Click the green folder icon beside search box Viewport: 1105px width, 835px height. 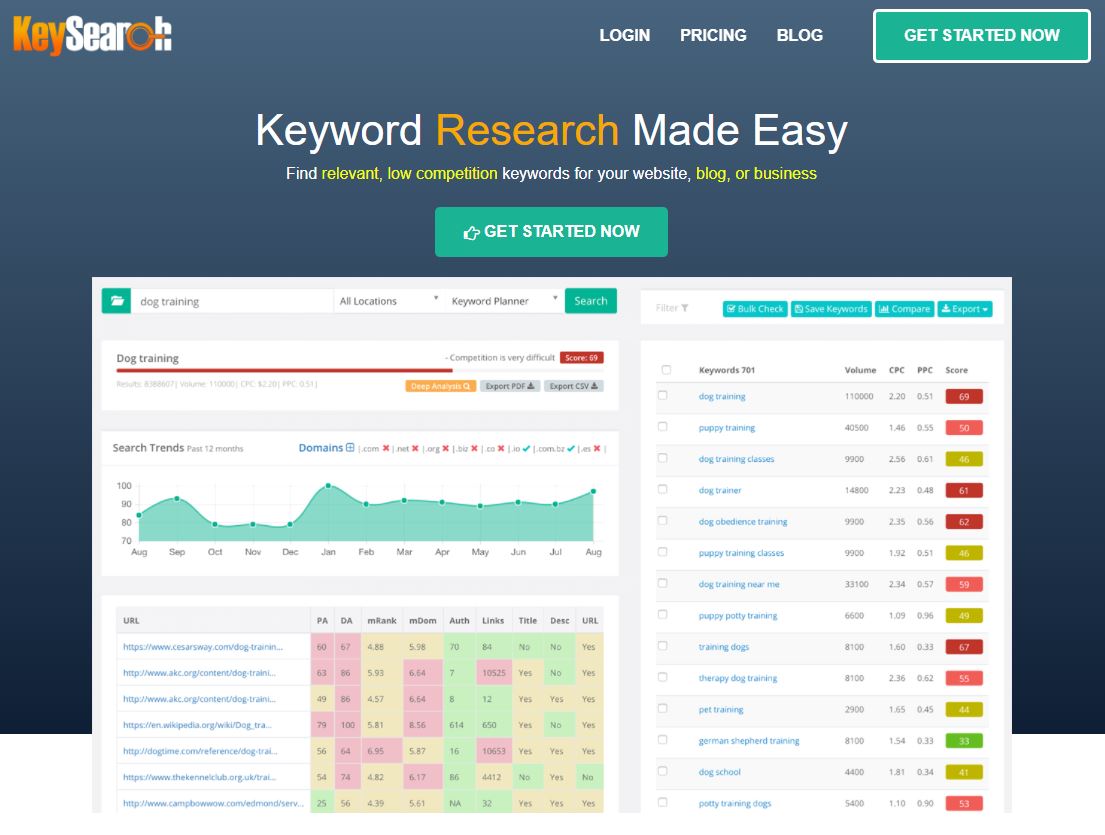(x=117, y=301)
